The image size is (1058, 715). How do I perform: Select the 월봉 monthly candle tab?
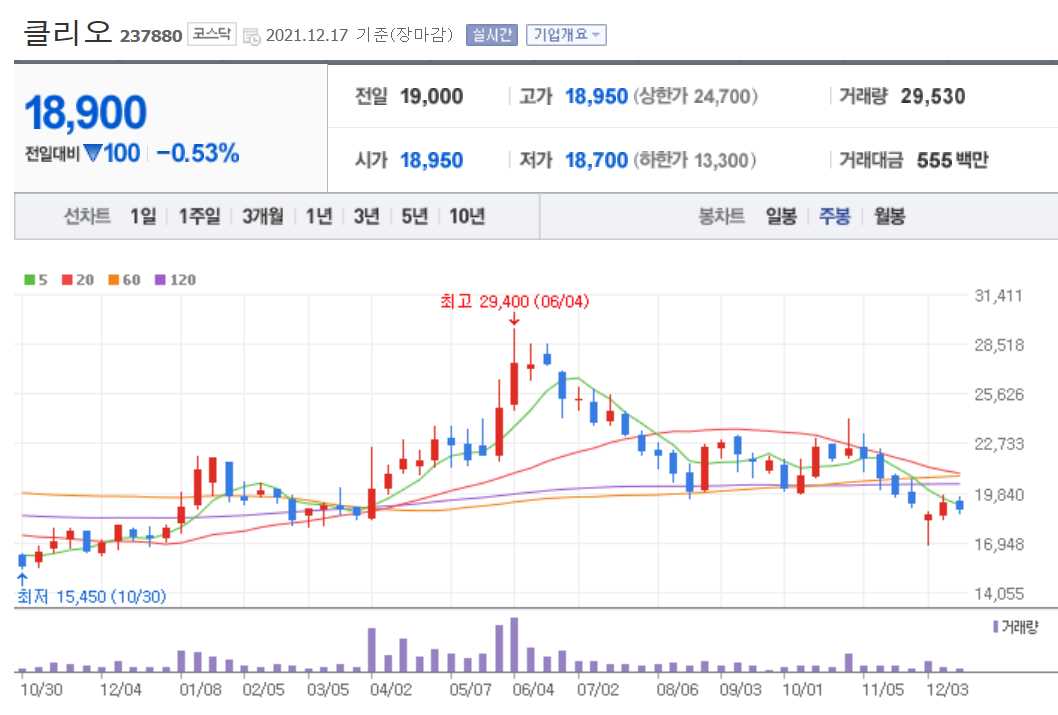pos(887,216)
